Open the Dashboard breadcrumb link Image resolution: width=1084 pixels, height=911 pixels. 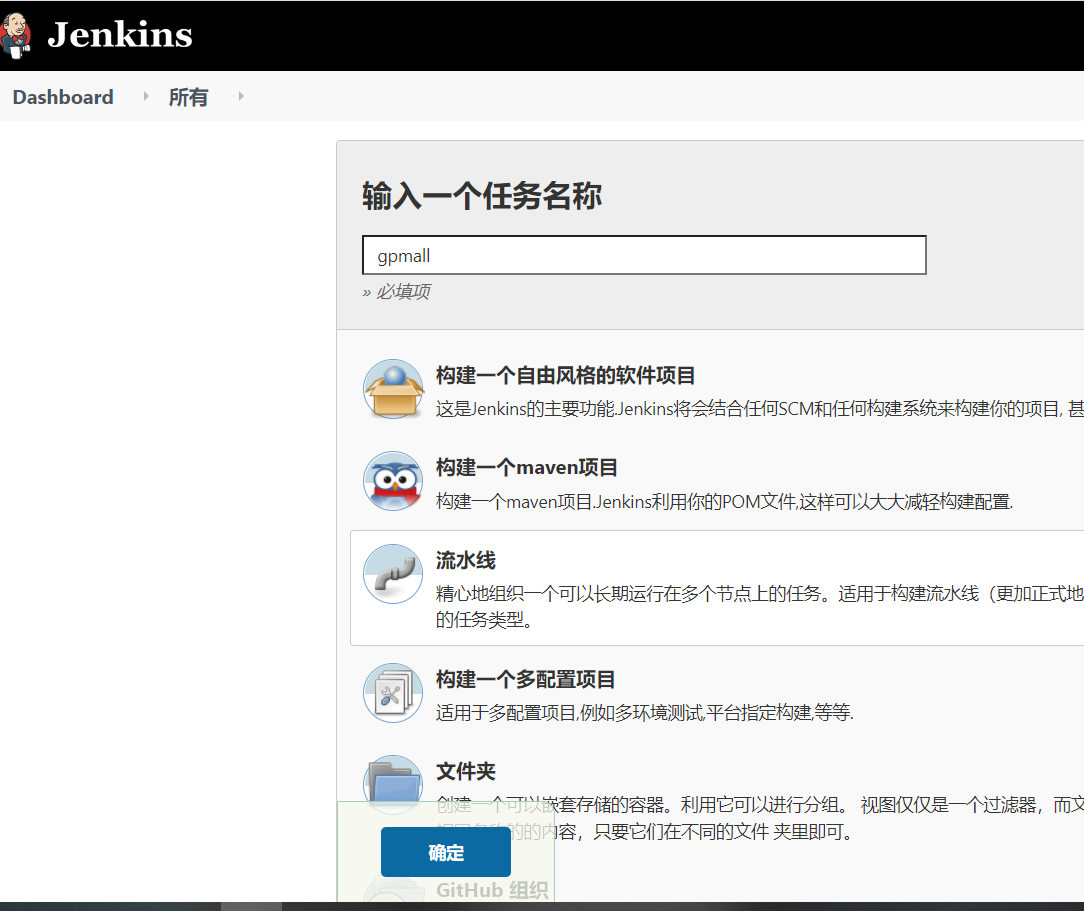pos(63,97)
